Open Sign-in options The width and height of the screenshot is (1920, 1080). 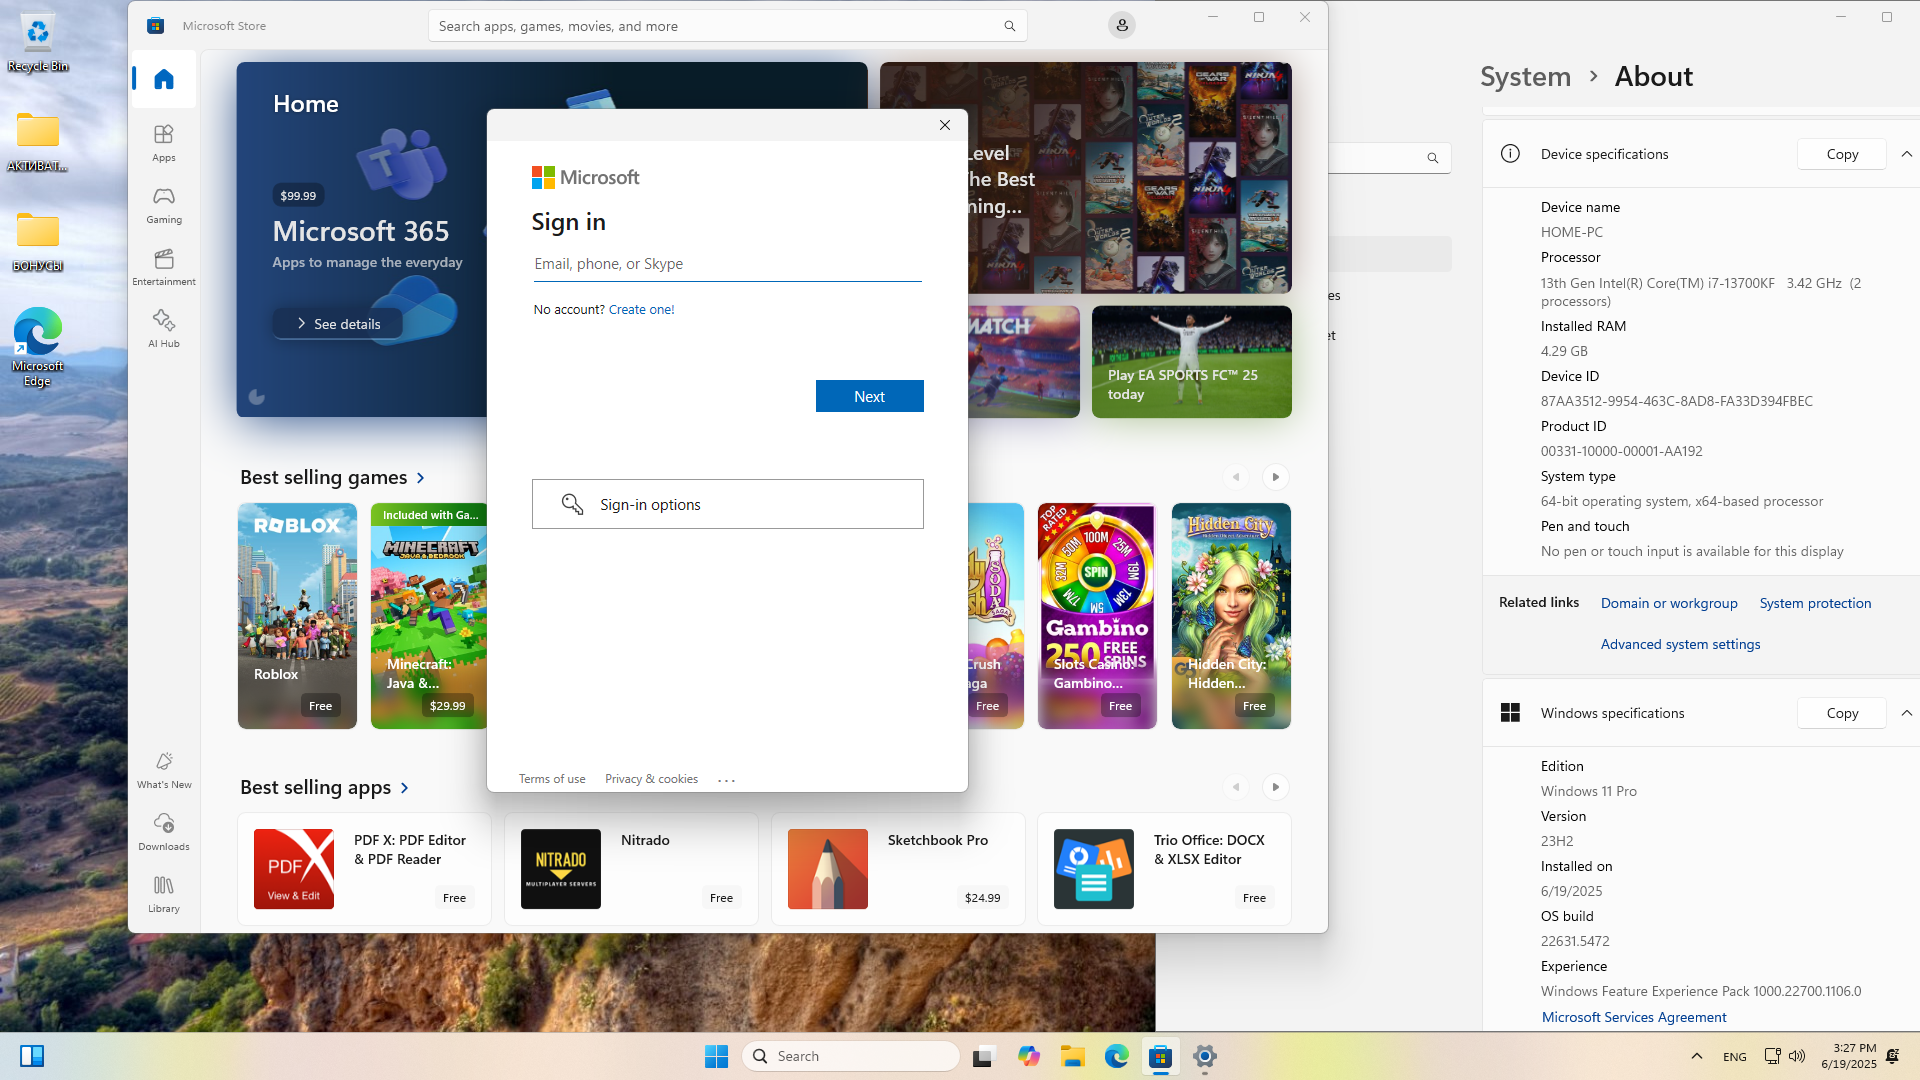pos(728,504)
